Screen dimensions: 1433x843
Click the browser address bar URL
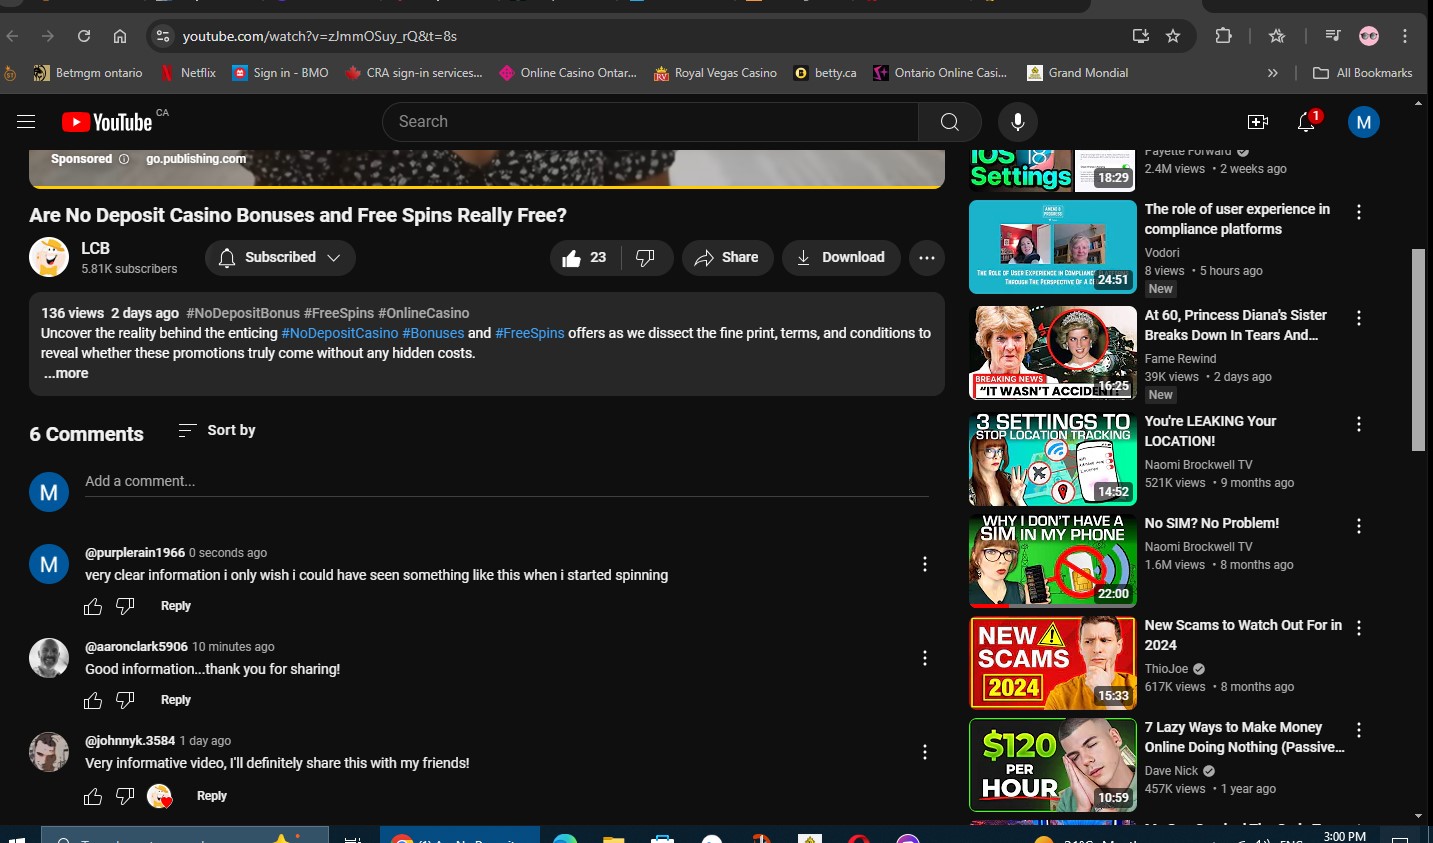click(x=320, y=36)
